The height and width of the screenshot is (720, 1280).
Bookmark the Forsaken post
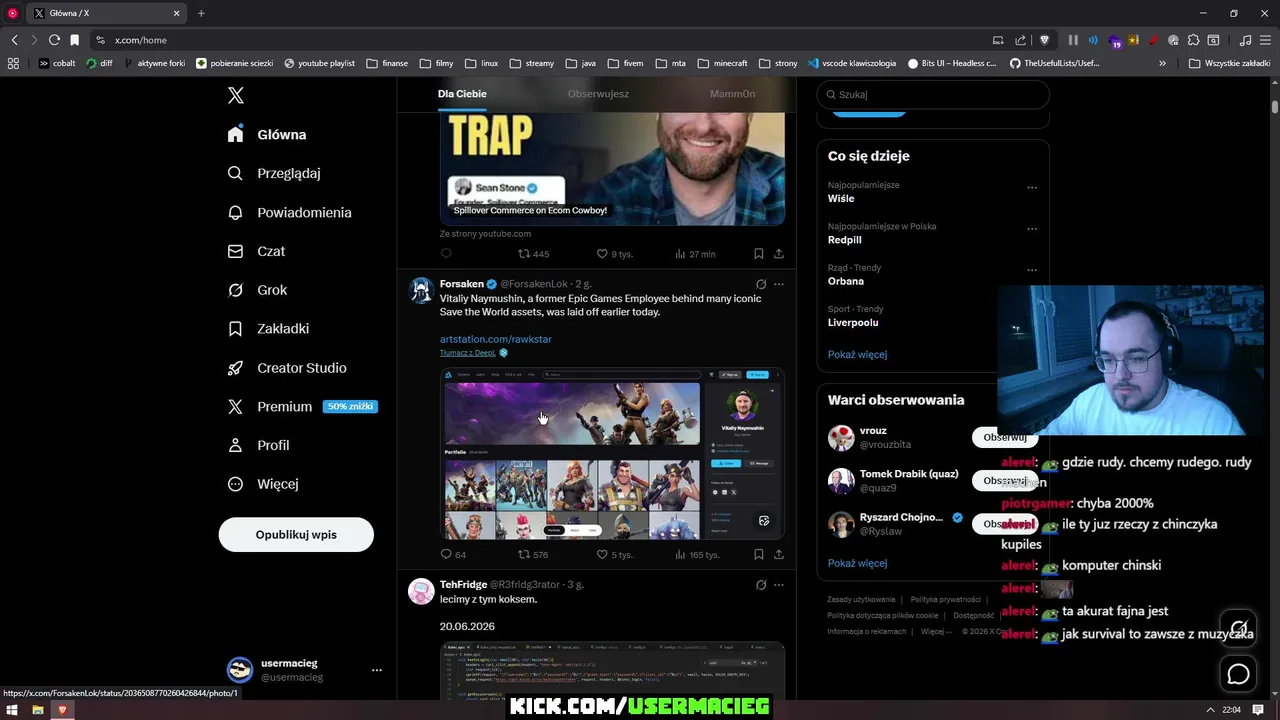pos(759,554)
